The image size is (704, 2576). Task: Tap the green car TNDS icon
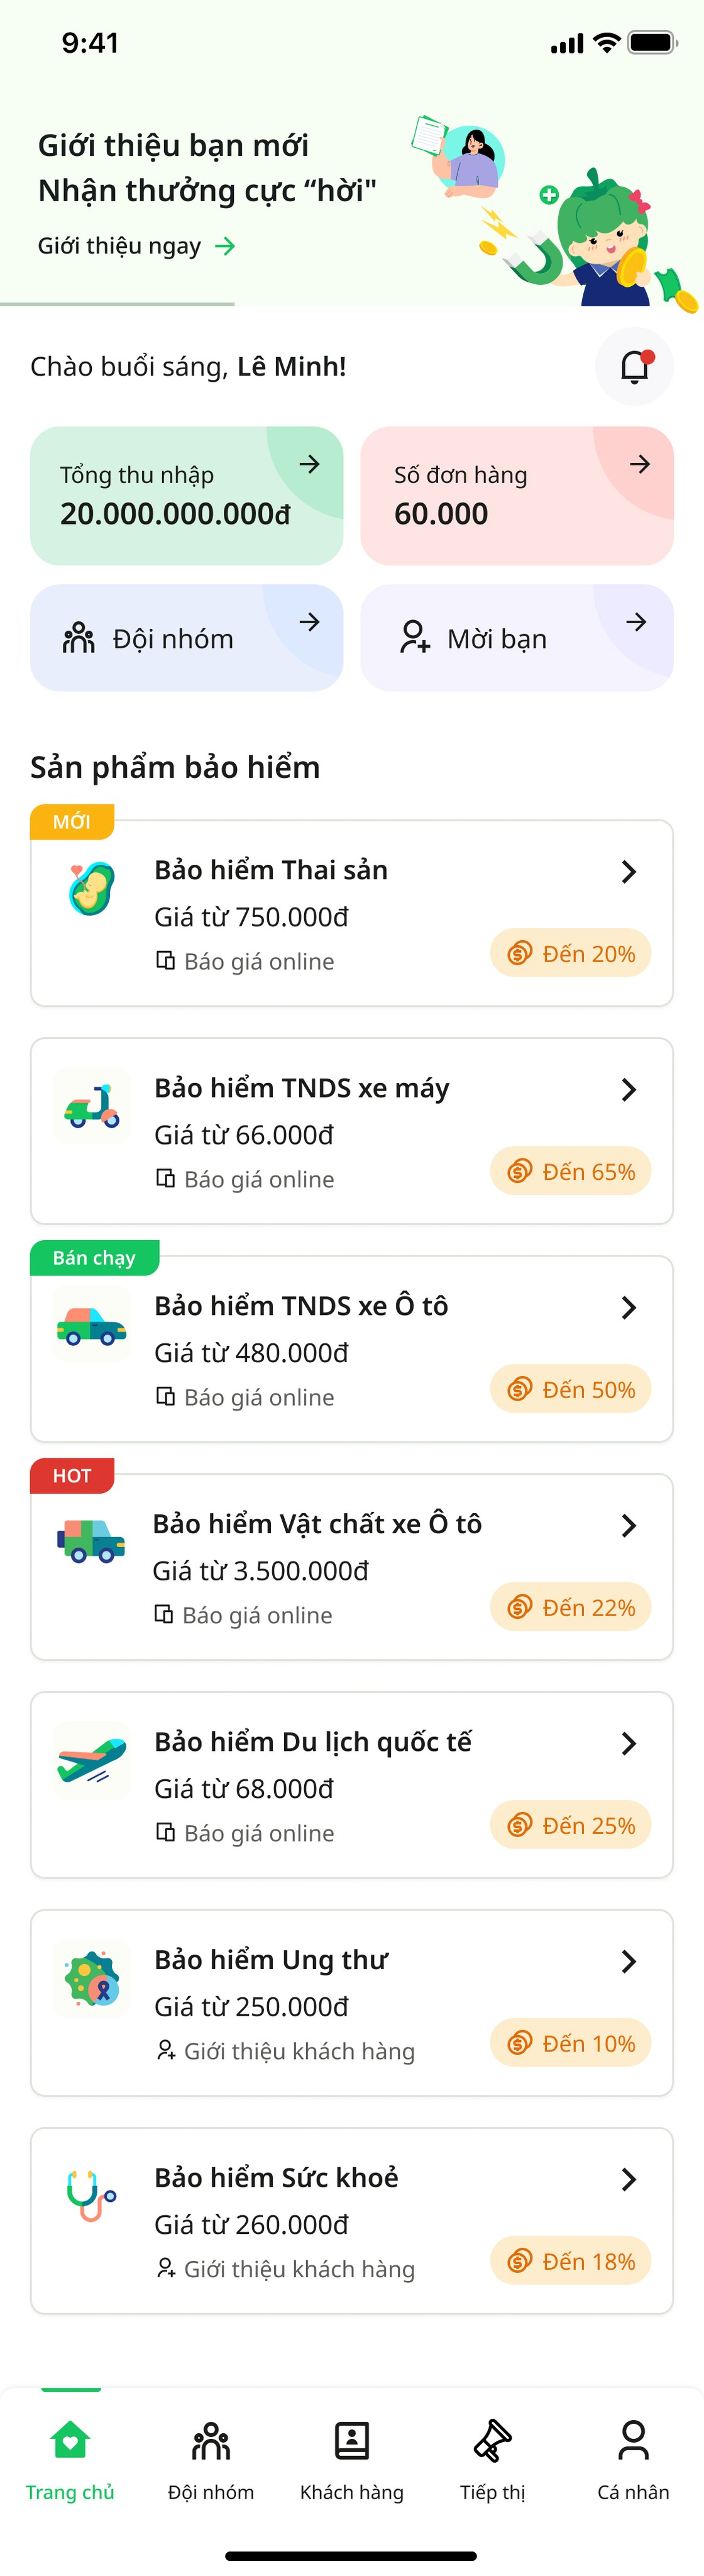click(x=92, y=1325)
